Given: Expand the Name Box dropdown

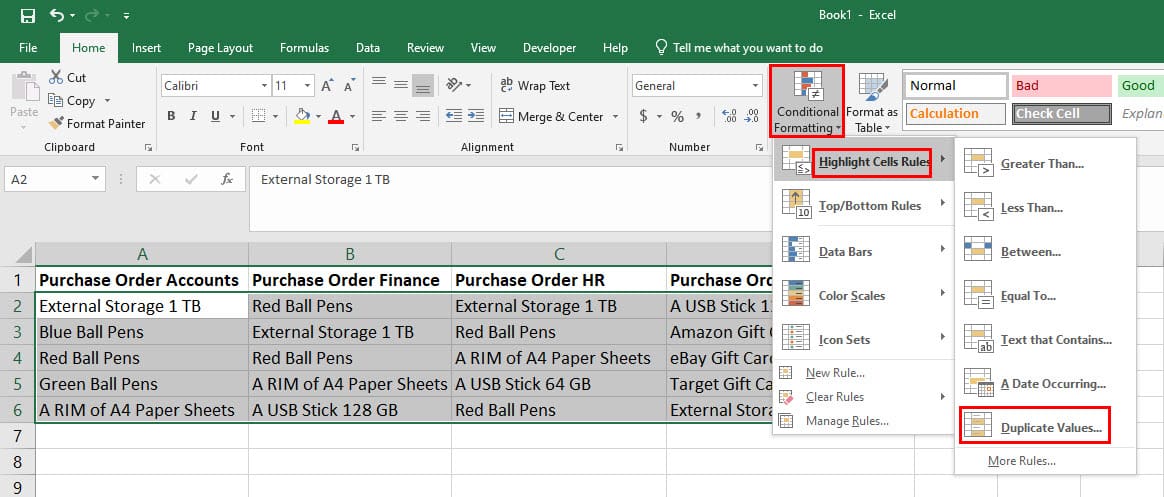Looking at the screenshot, I should pos(94,179).
